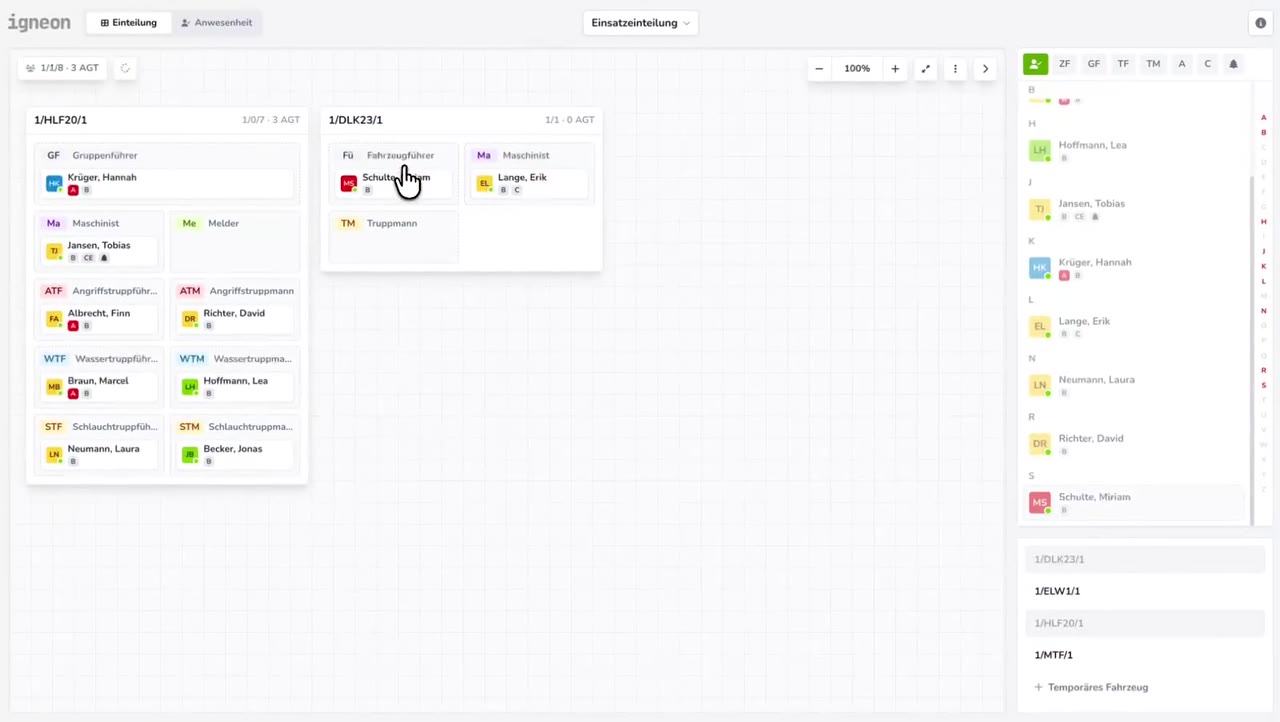Zoom out with the minus icon

pyautogui.click(x=819, y=69)
